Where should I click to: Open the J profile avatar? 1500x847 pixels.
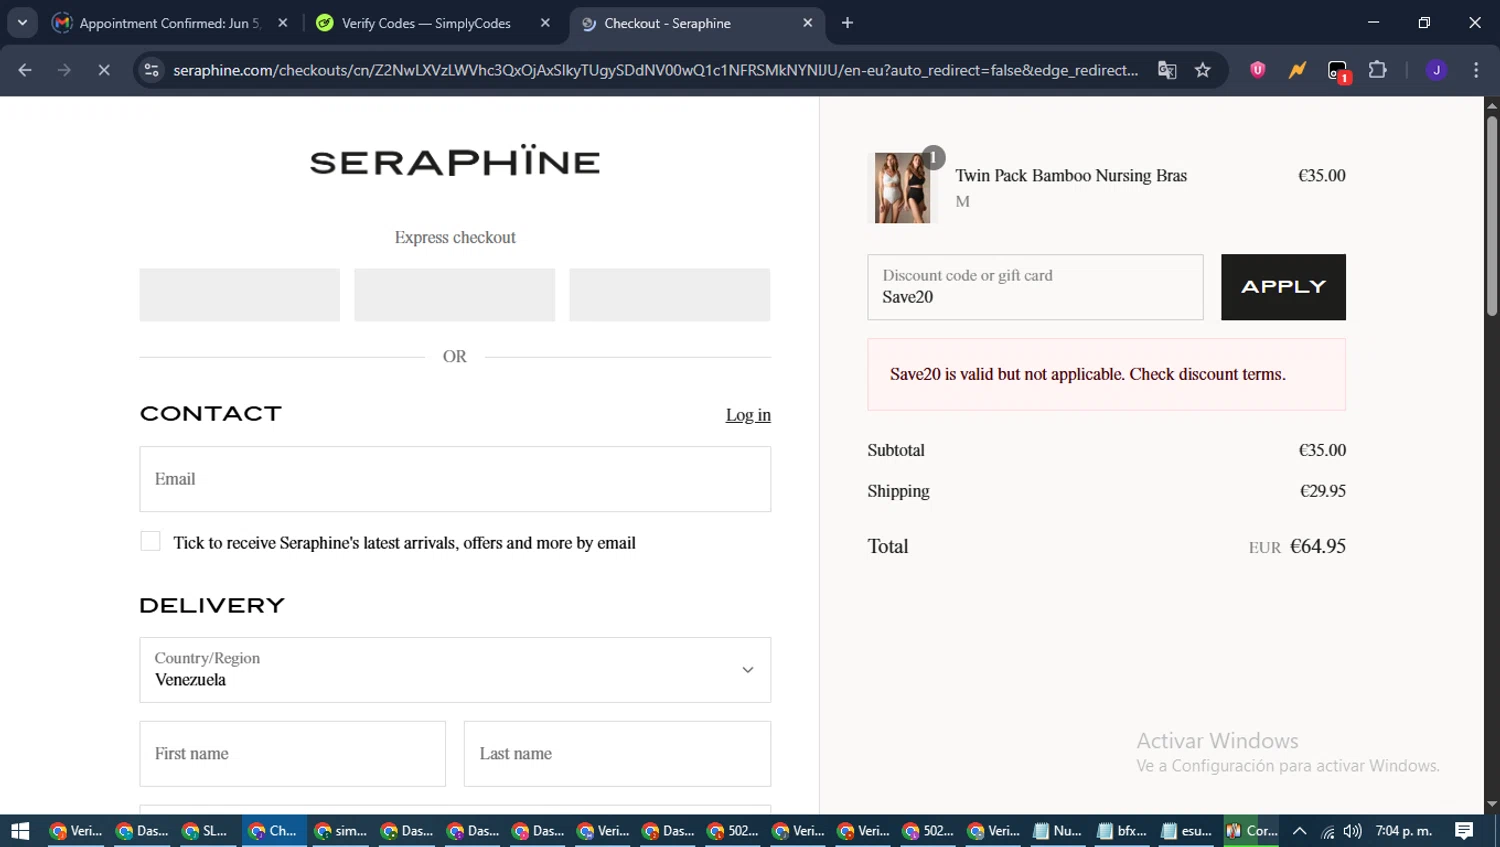tap(1436, 70)
